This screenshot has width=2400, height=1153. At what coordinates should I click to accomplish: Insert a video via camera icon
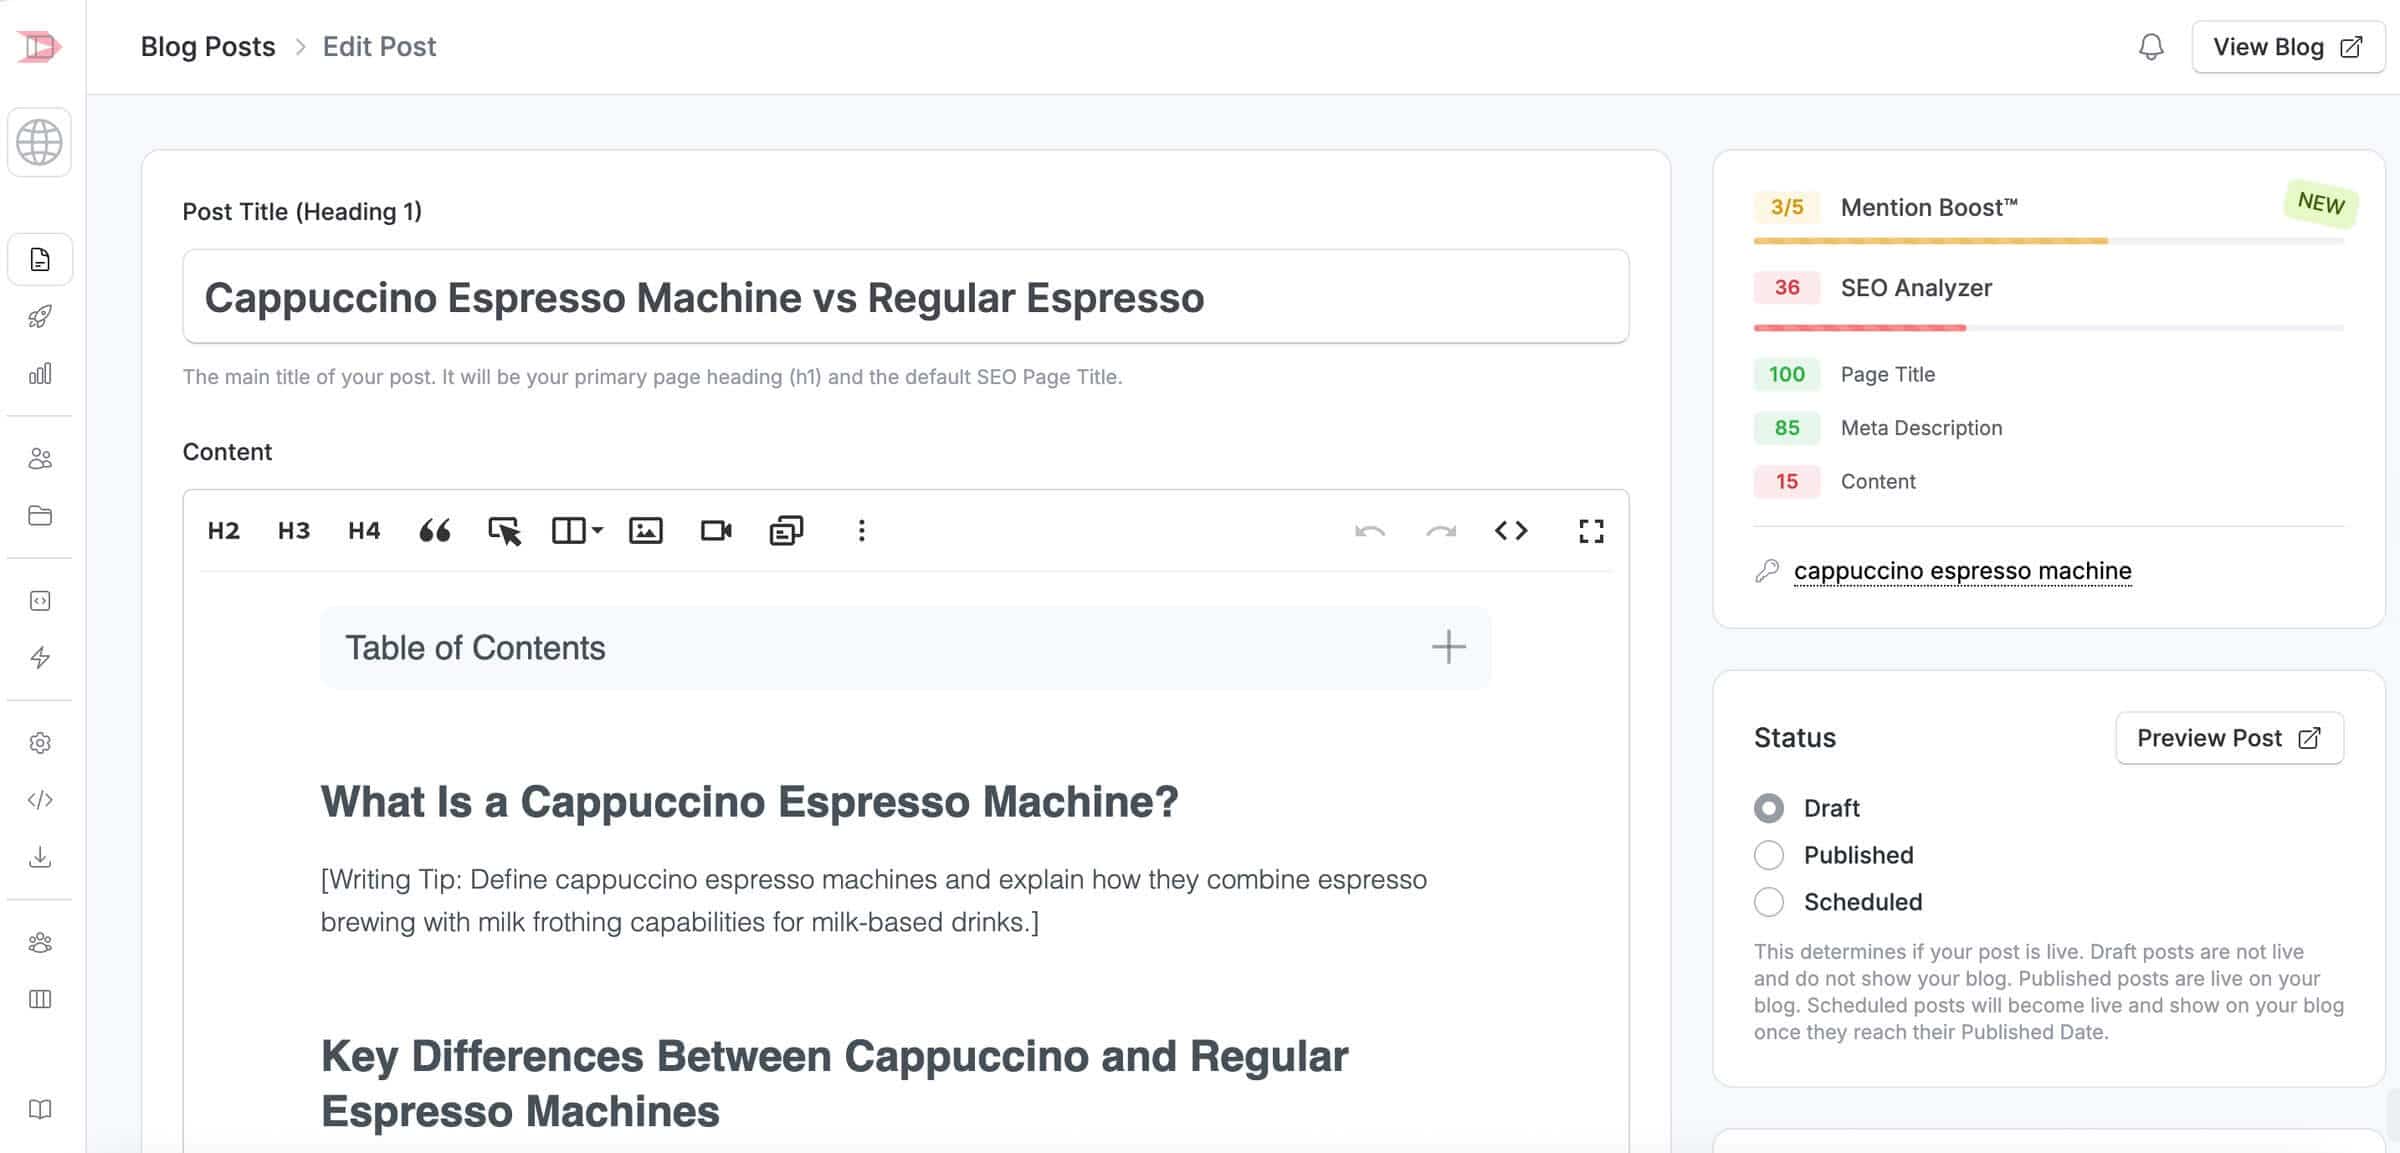coord(716,531)
